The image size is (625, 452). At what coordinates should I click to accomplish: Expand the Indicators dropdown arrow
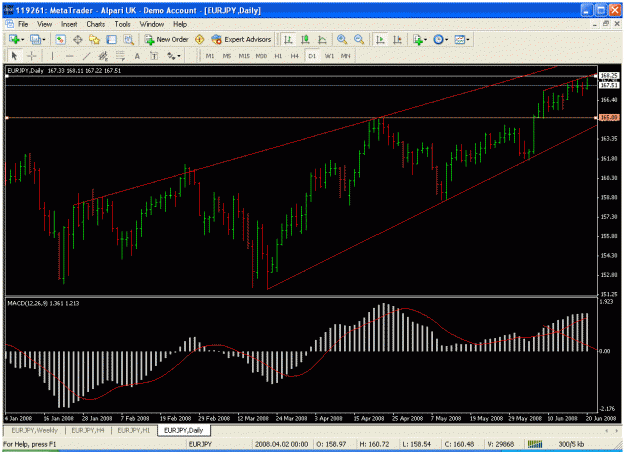point(426,39)
